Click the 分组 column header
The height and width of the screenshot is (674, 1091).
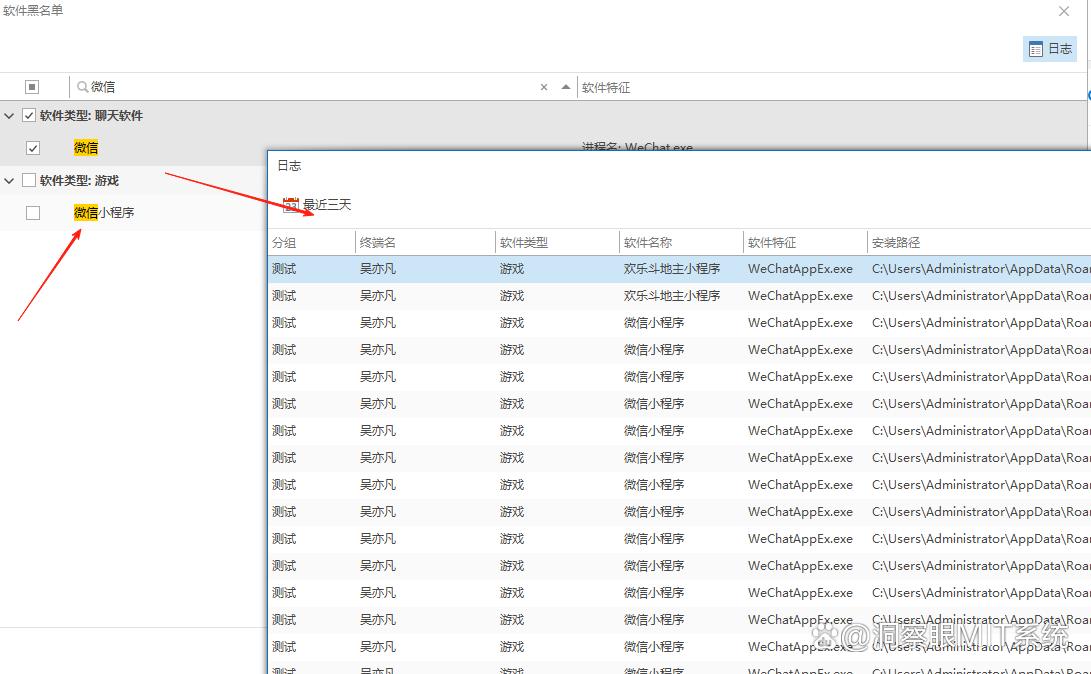click(285, 242)
